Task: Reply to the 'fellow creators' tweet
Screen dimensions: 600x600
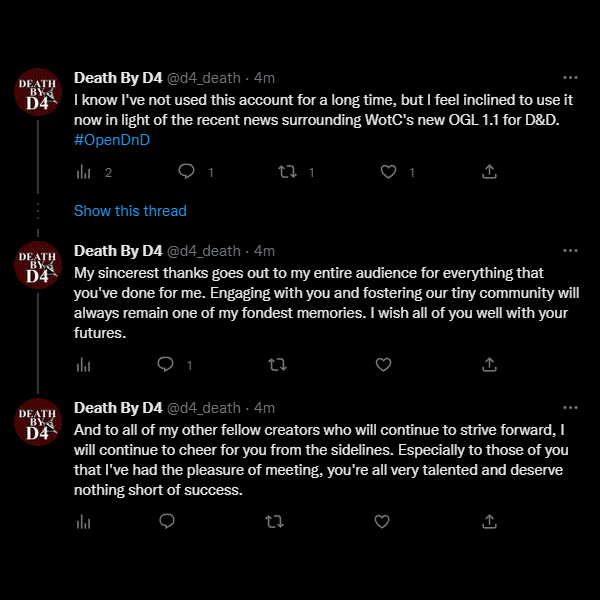Action: pos(167,521)
